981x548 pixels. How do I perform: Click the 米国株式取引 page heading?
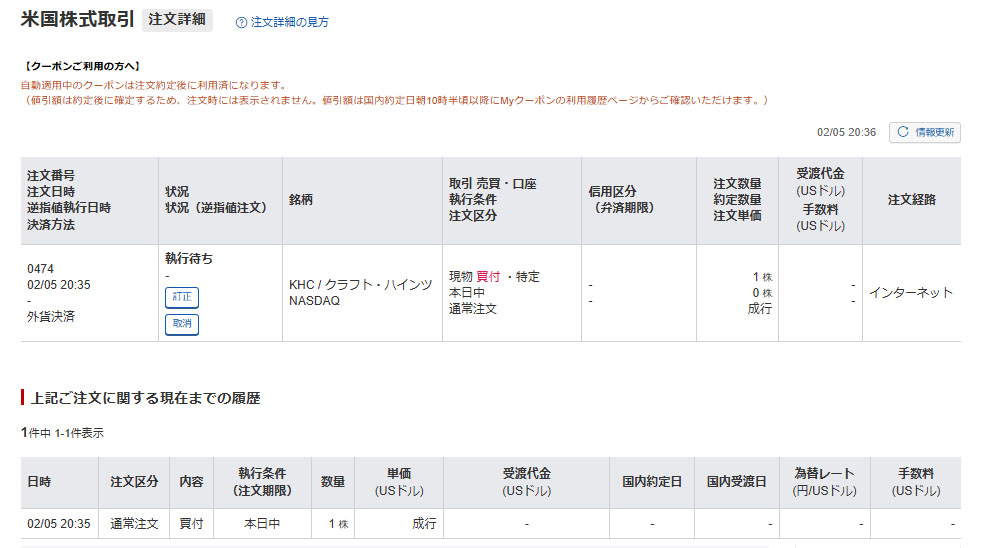pyautogui.click(x=77, y=20)
